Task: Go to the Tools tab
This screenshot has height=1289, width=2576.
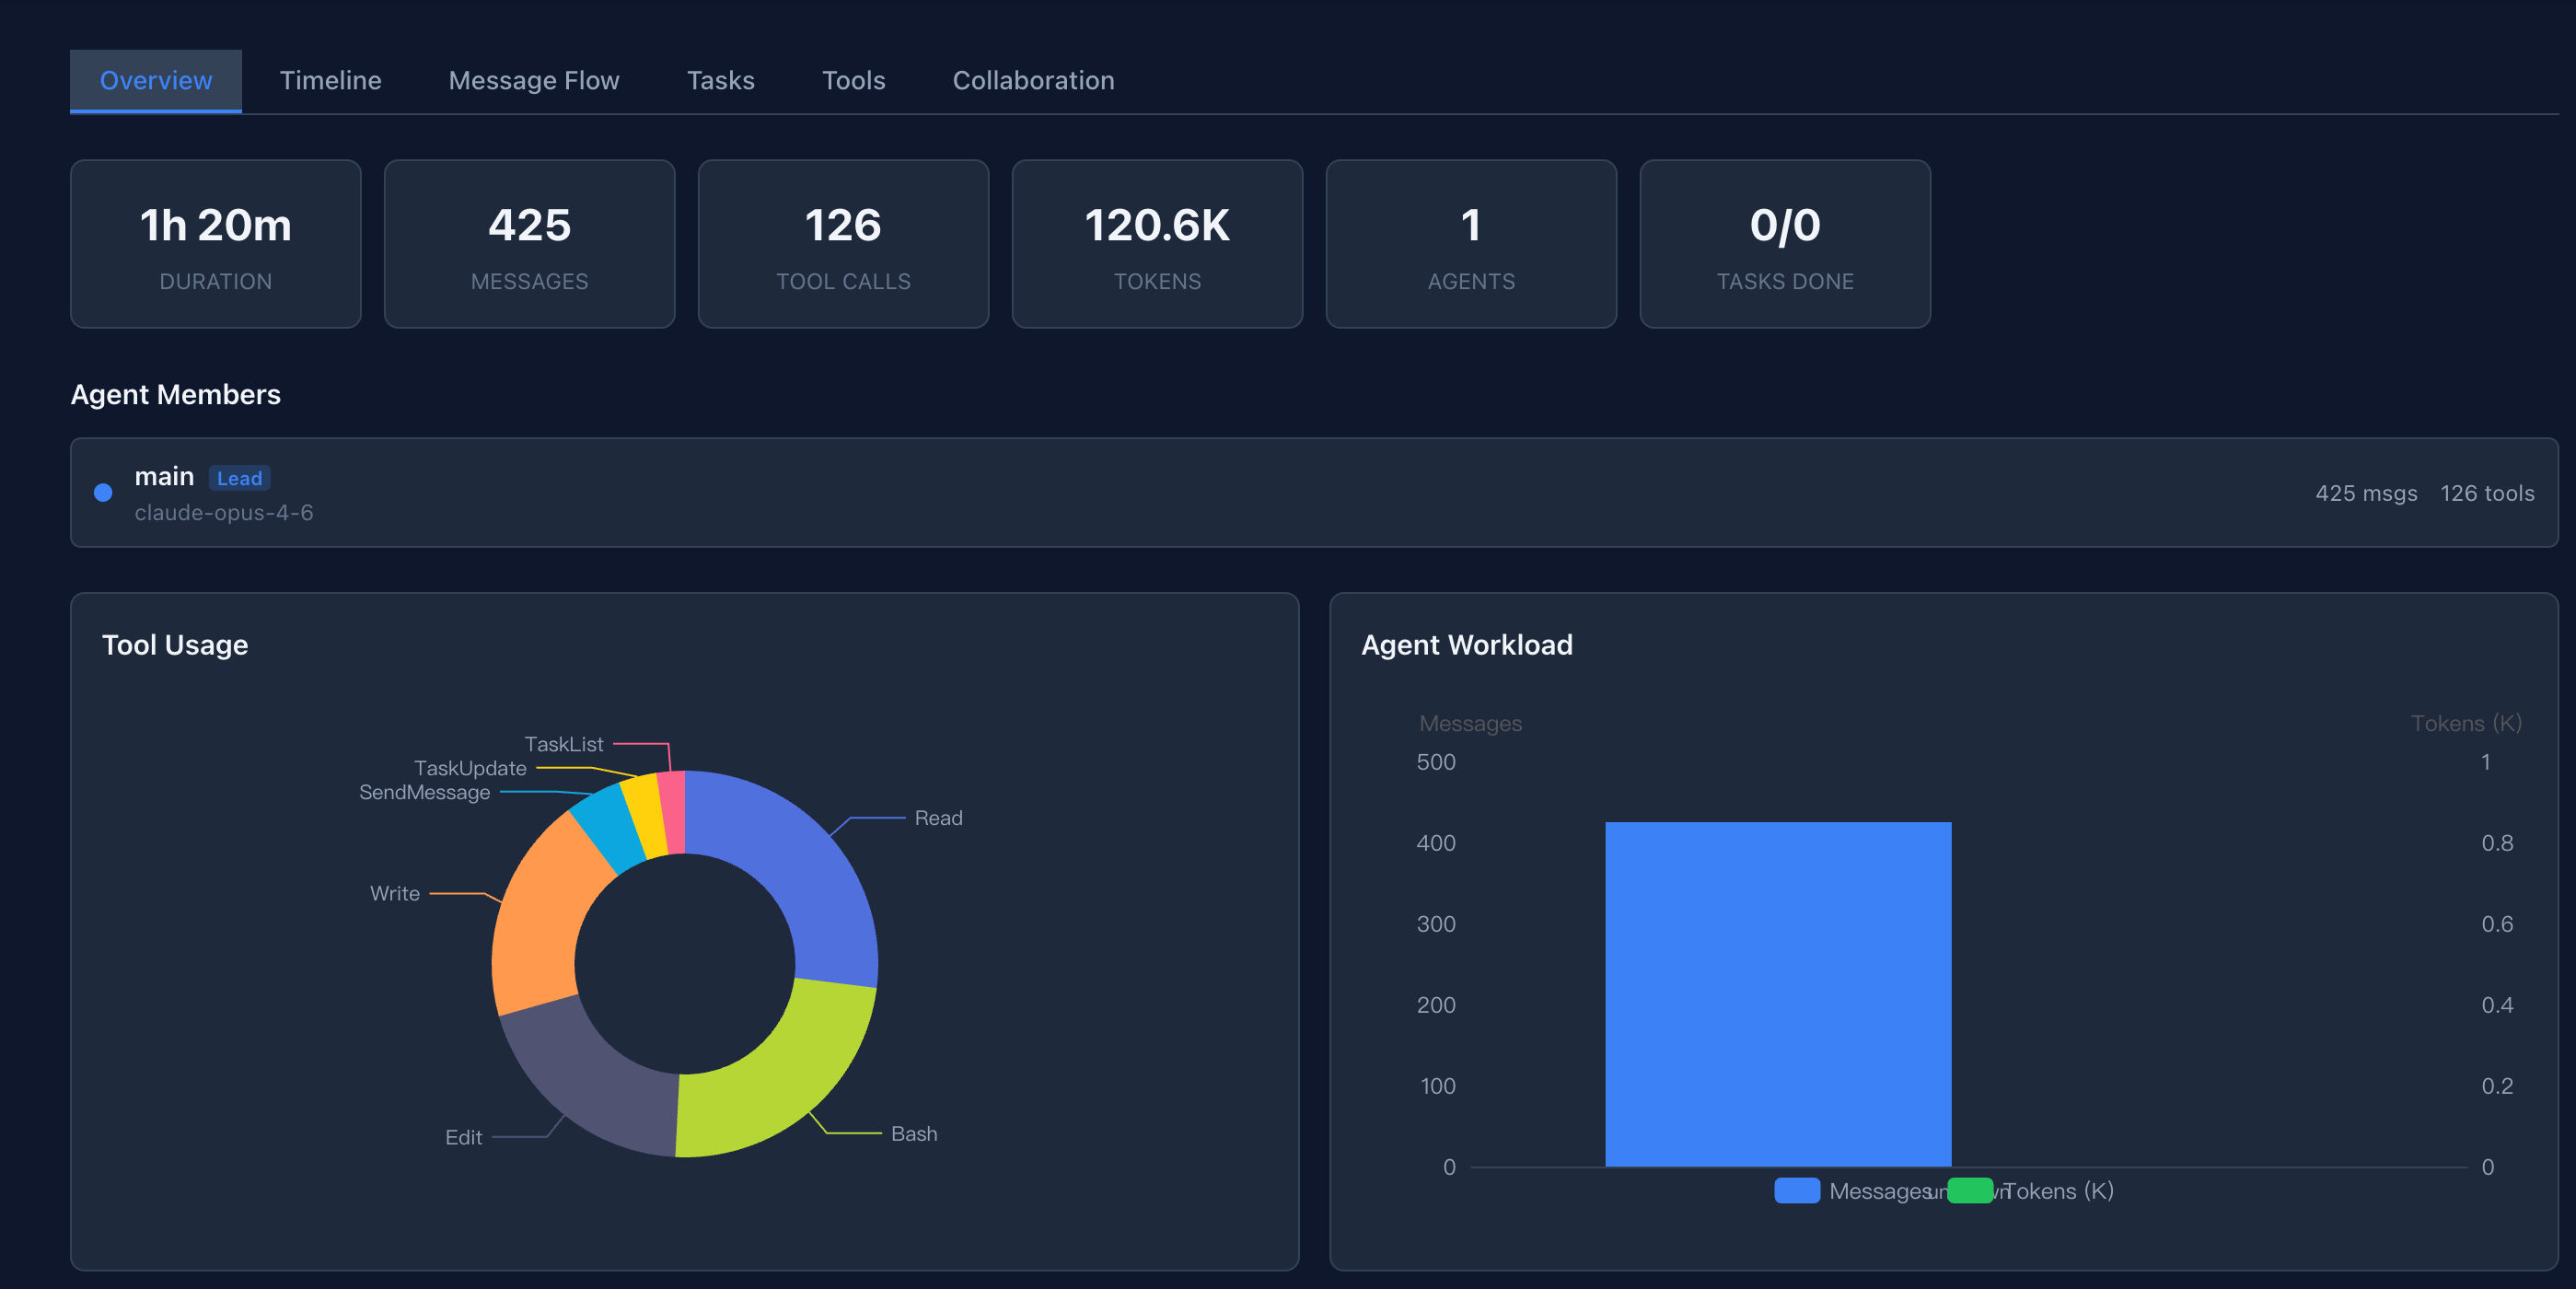Action: pyautogui.click(x=853, y=80)
